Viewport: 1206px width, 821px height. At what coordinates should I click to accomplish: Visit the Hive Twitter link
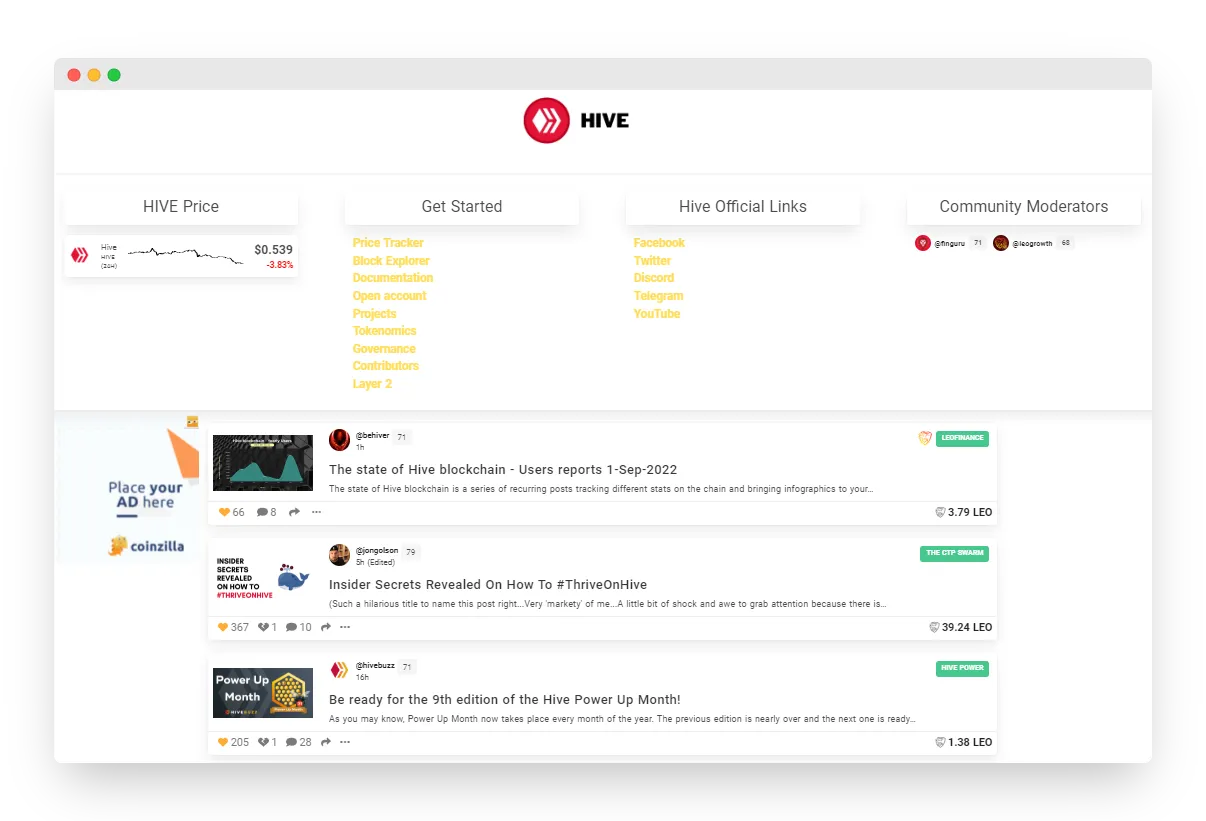(x=652, y=261)
